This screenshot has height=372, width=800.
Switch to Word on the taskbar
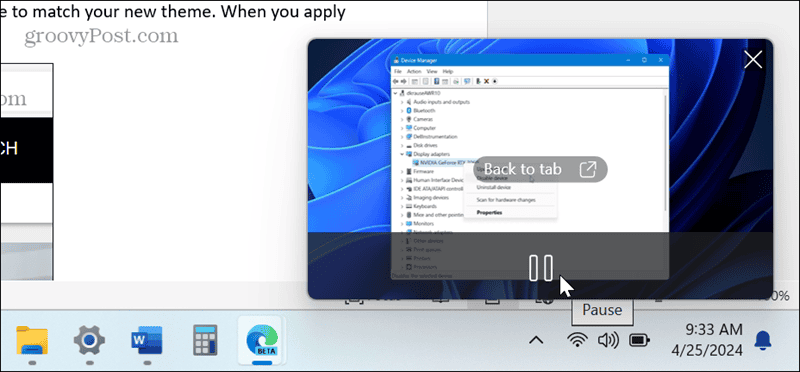[147, 340]
